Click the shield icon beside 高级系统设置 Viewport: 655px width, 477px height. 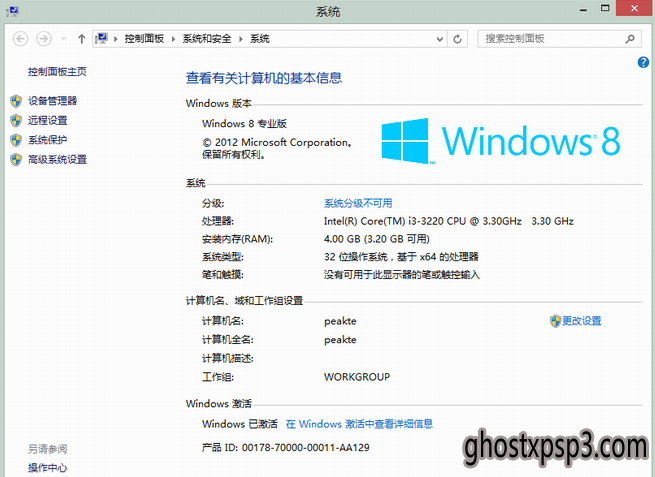coord(16,160)
